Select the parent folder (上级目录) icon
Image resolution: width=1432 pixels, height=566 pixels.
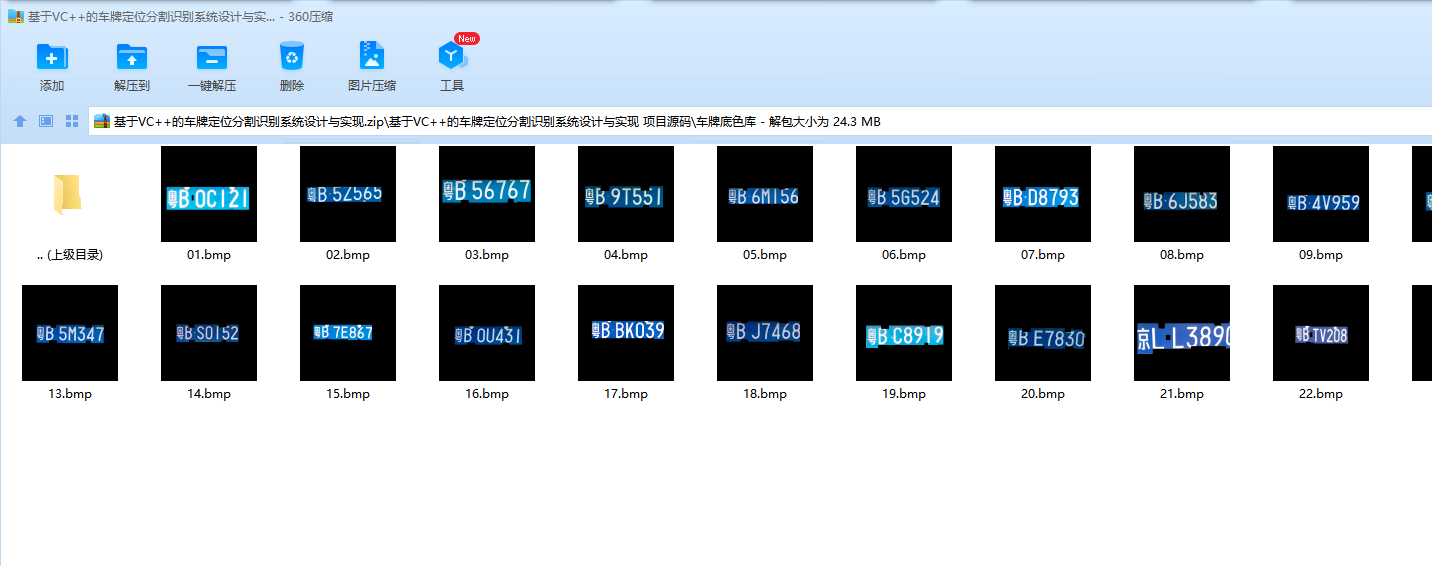click(x=68, y=194)
